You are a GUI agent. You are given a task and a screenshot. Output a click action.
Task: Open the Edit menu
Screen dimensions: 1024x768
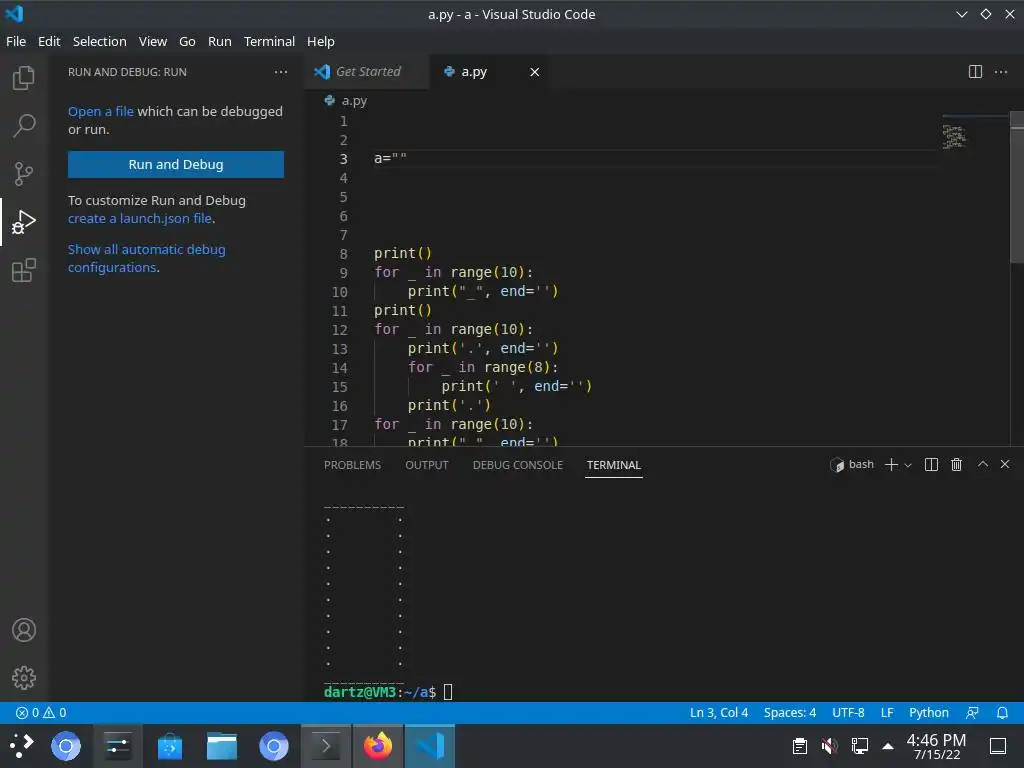click(x=49, y=41)
